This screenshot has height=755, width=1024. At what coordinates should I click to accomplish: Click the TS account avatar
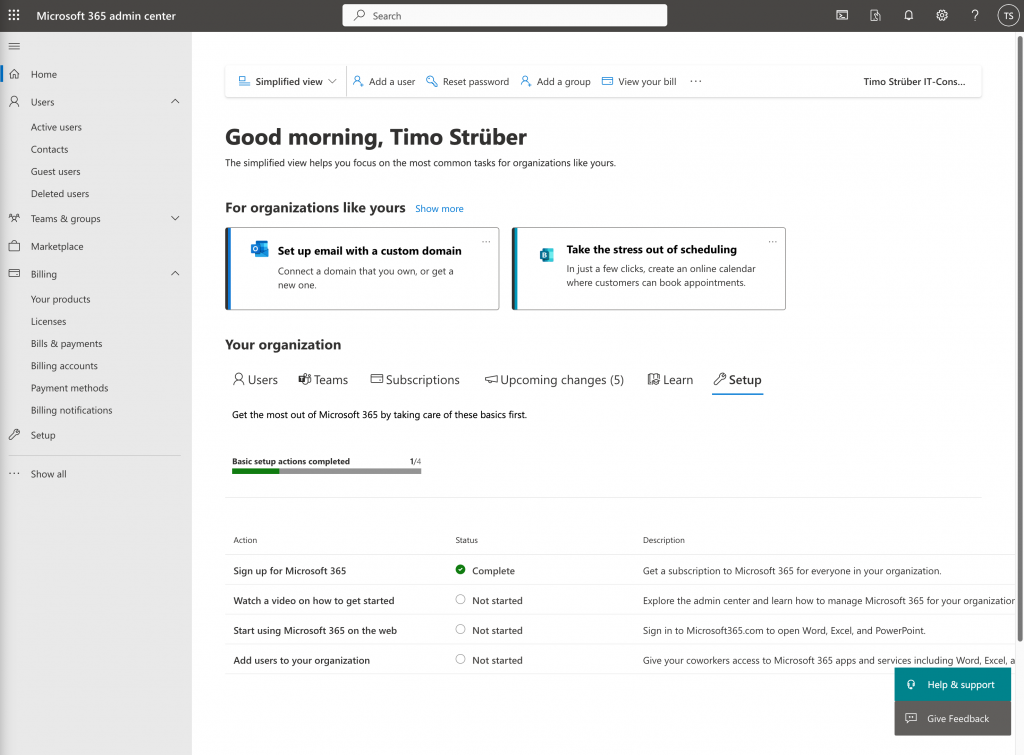(1007, 16)
